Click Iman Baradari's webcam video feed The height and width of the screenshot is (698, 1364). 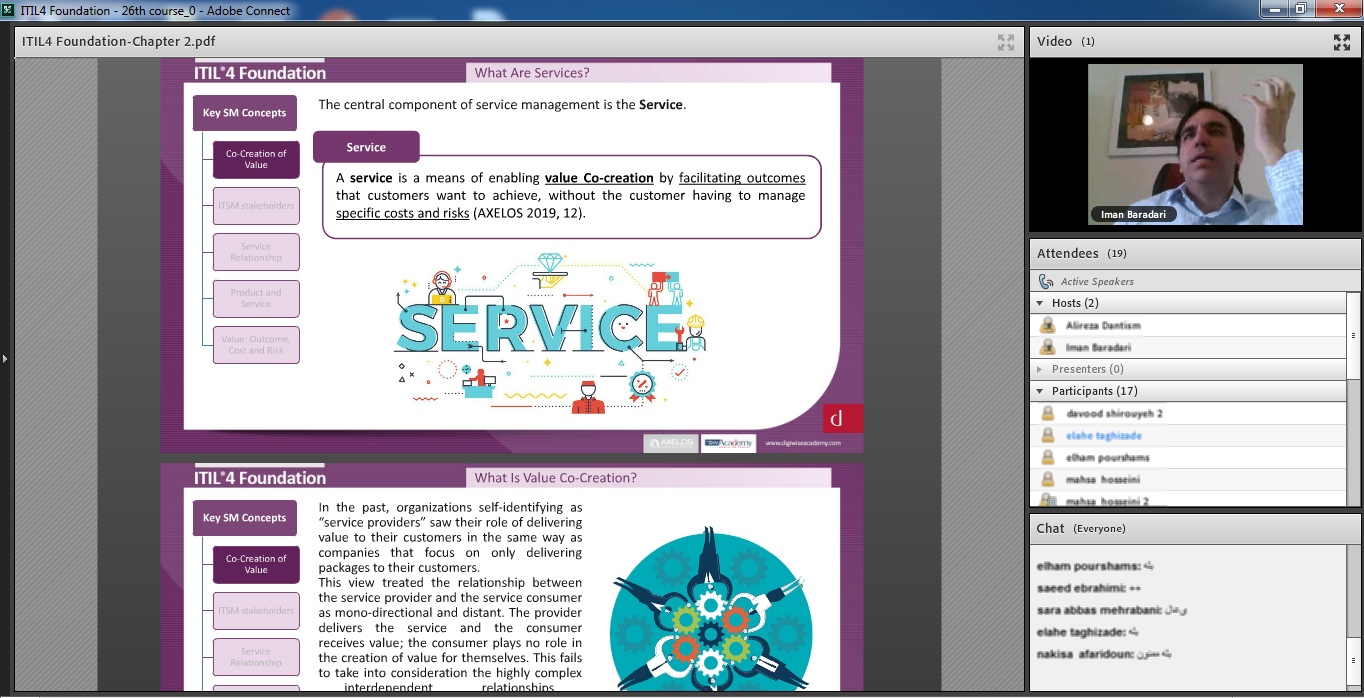pyautogui.click(x=1195, y=144)
